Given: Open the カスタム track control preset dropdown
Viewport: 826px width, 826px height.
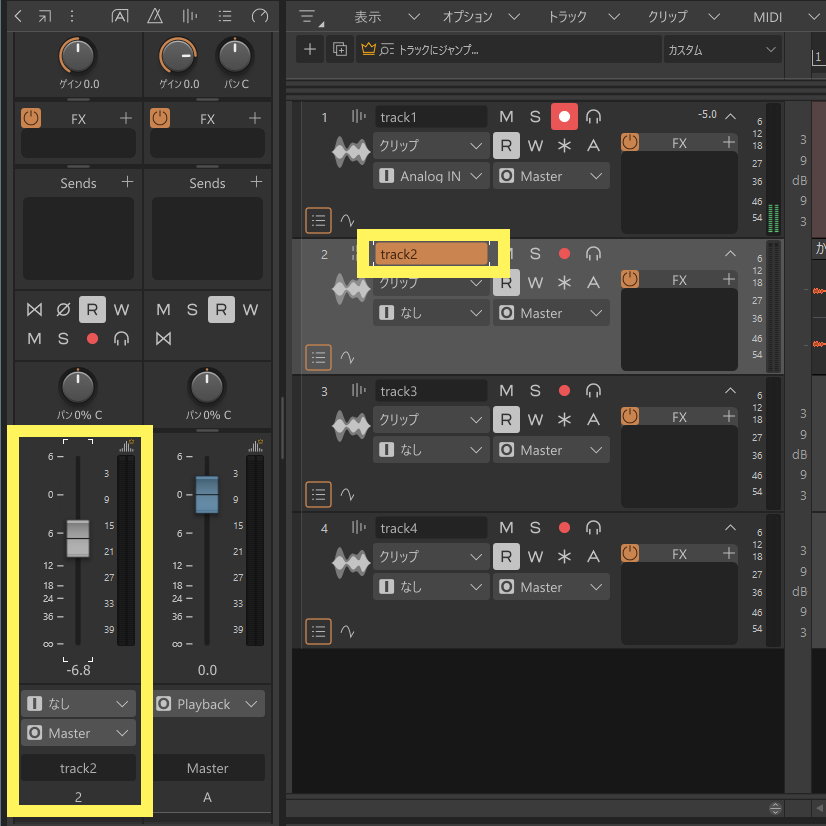Looking at the screenshot, I should tap(722, 50).
